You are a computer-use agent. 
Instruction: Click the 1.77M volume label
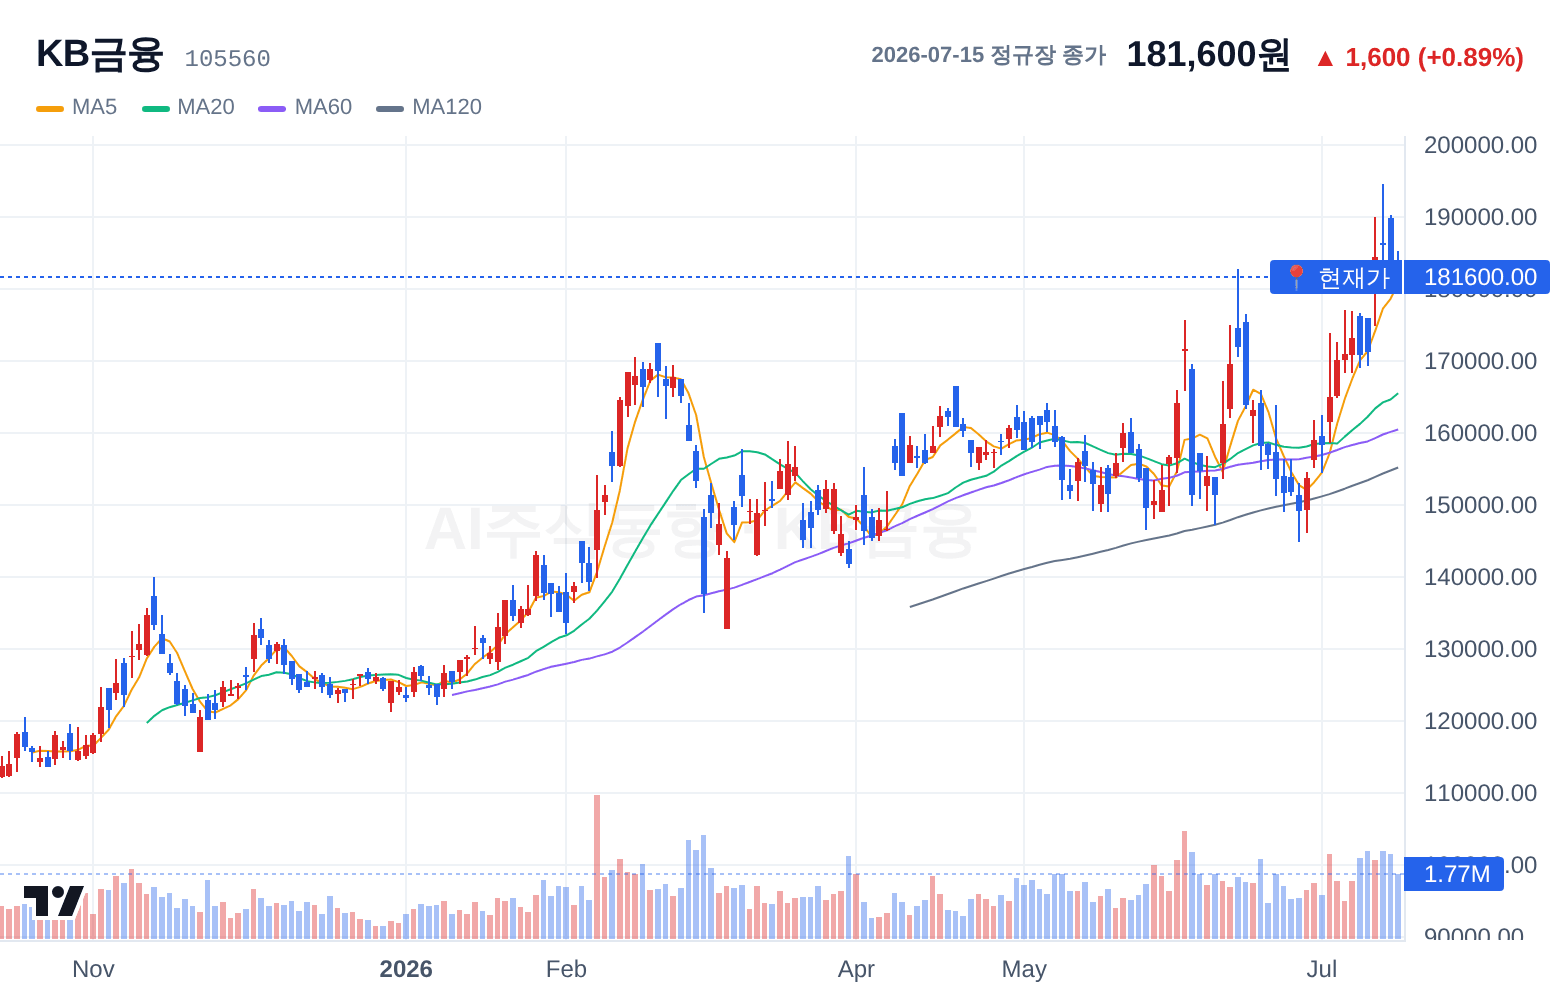[1456, 874]
